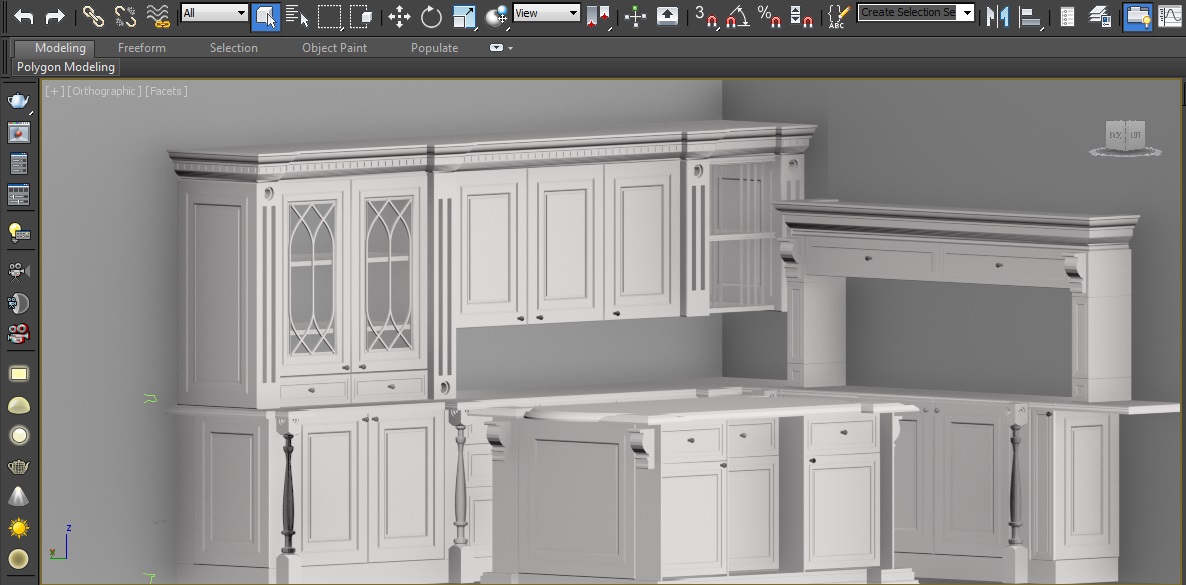Toggle Angle Snap on the toolbar
Screen dimensions: 1186x585
coord(736,16)
